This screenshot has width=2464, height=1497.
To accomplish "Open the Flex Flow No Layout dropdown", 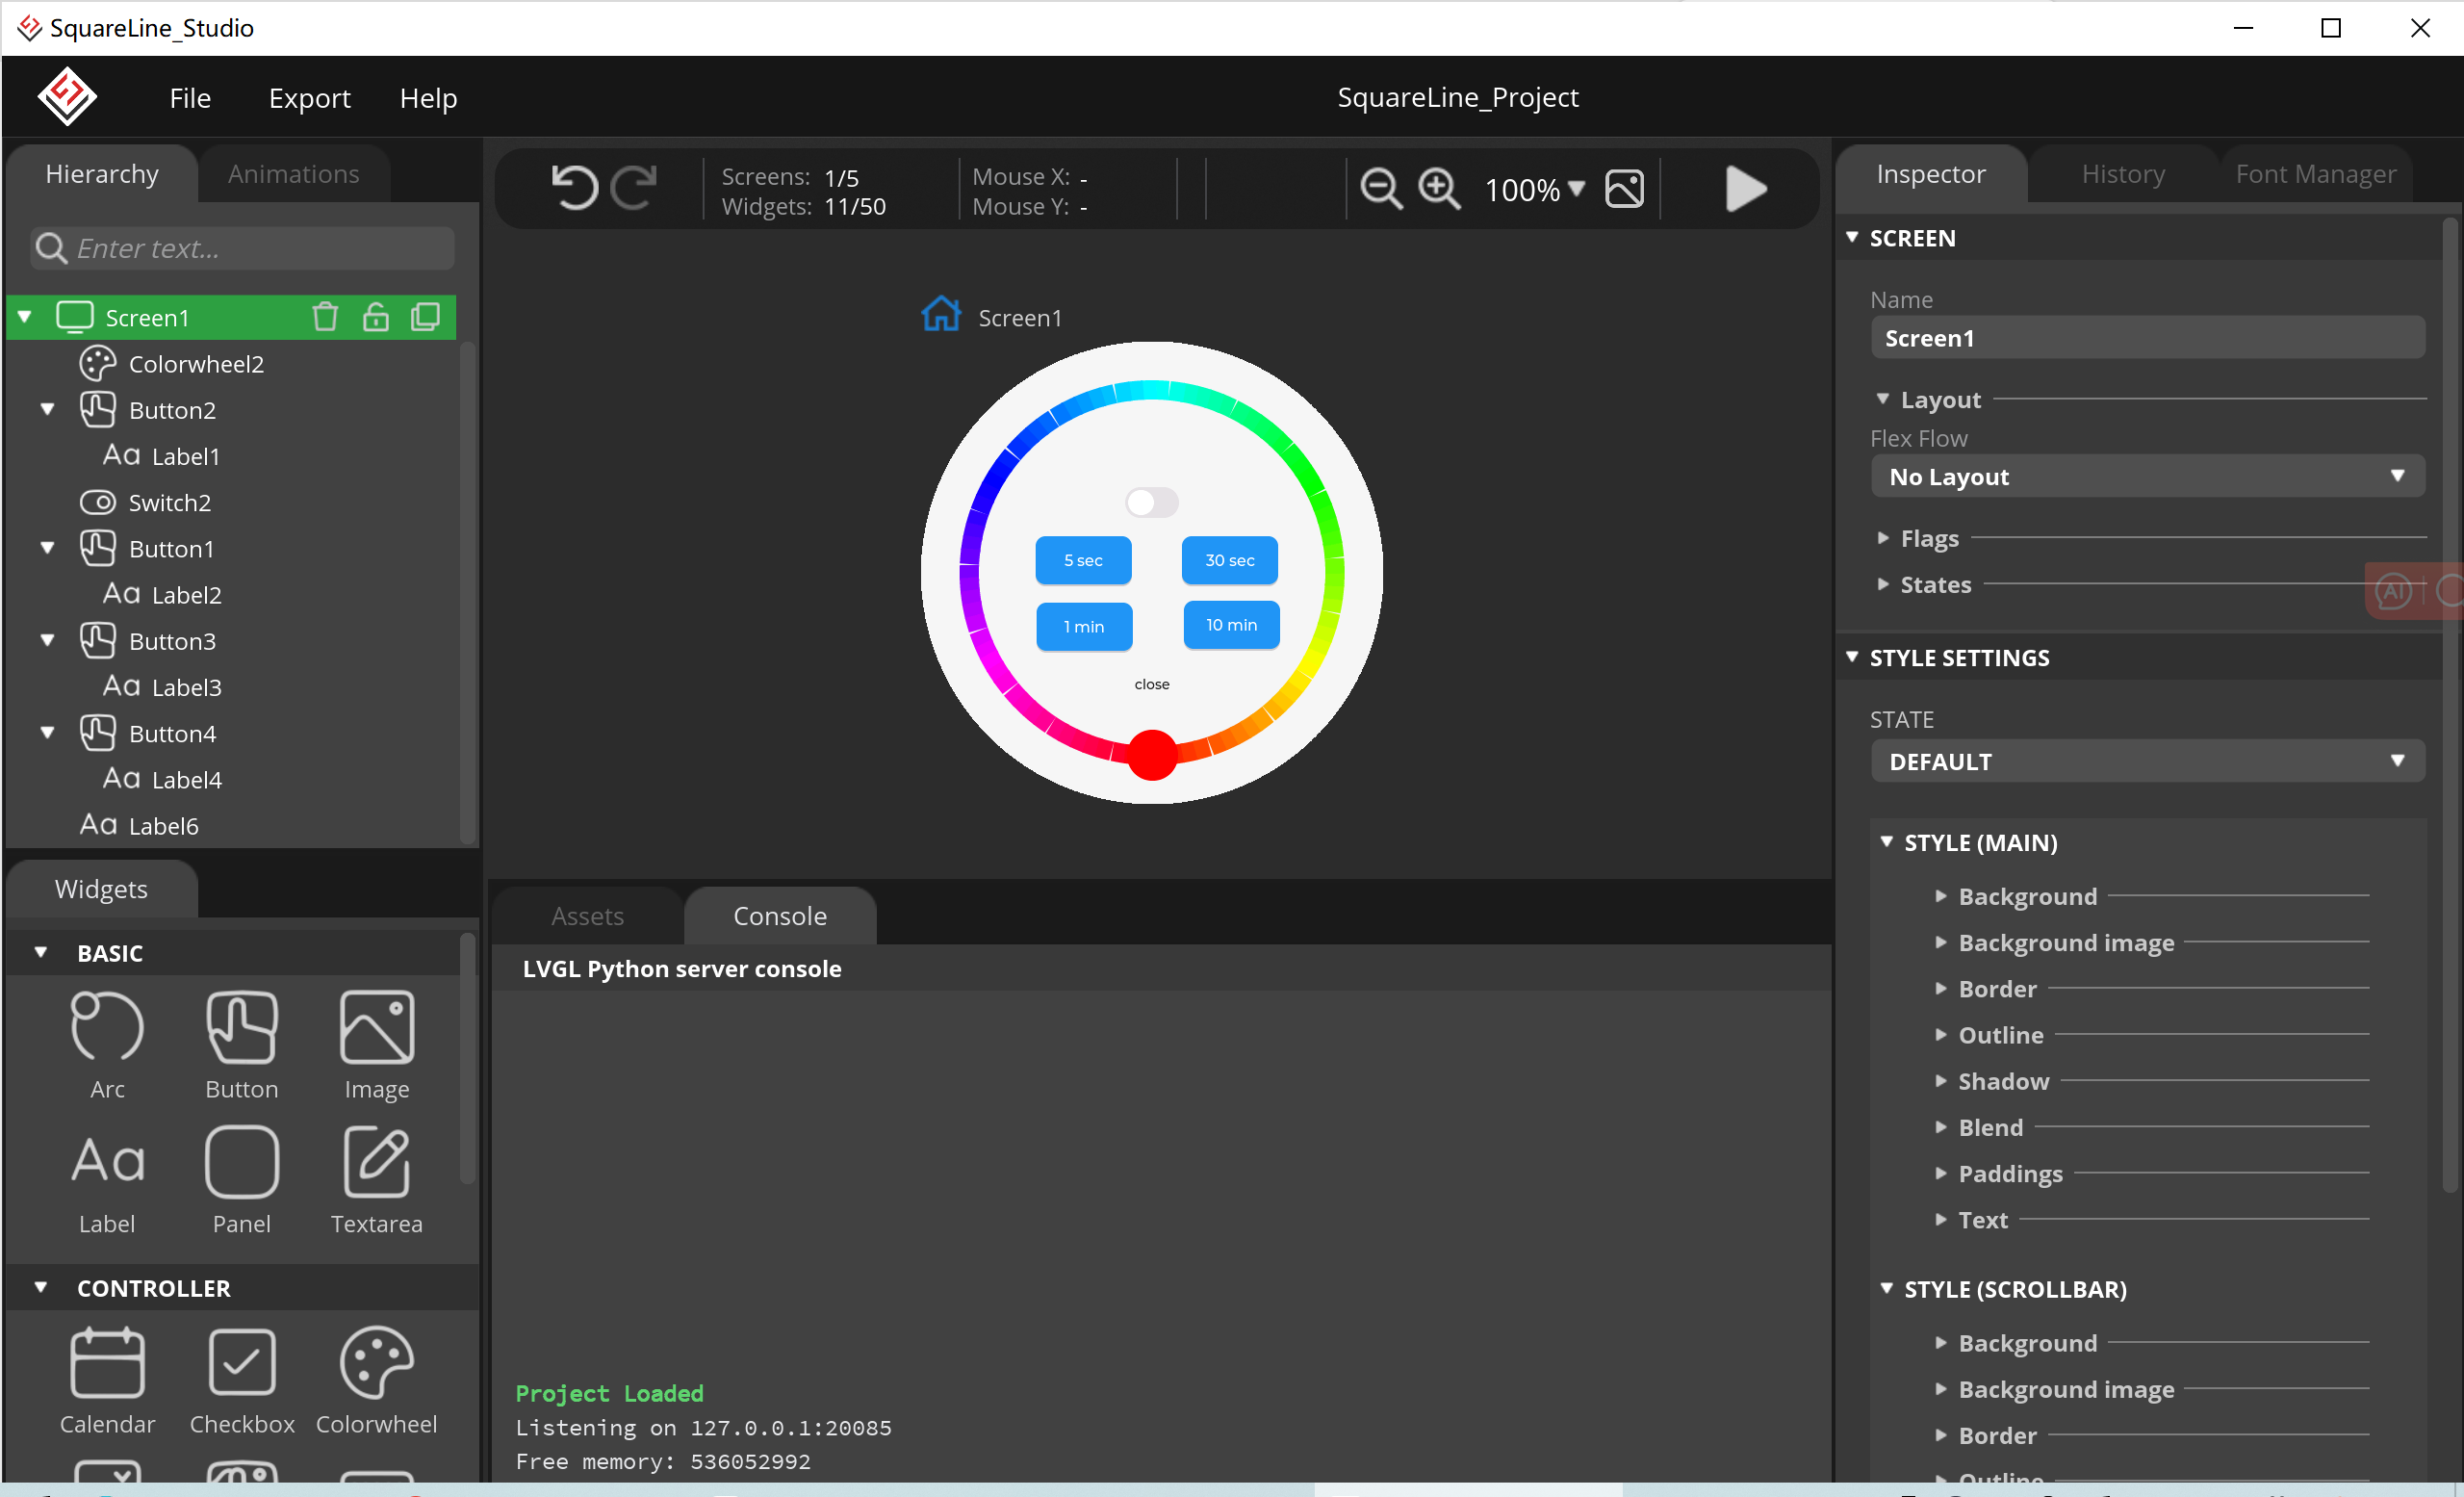I will [x=2146, y=477].
